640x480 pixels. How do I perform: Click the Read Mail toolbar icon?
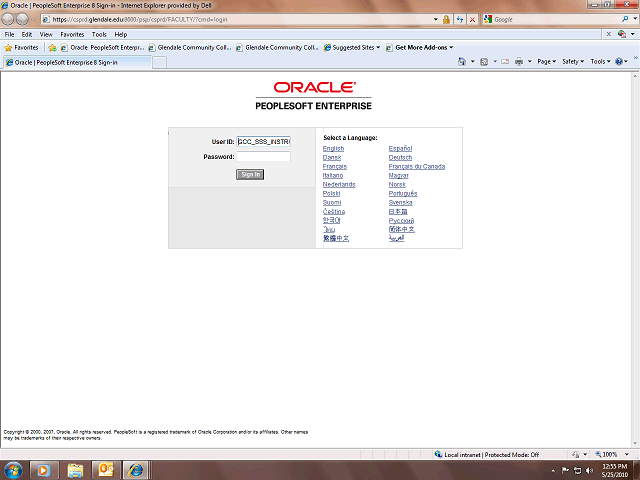tap(505, 62)
